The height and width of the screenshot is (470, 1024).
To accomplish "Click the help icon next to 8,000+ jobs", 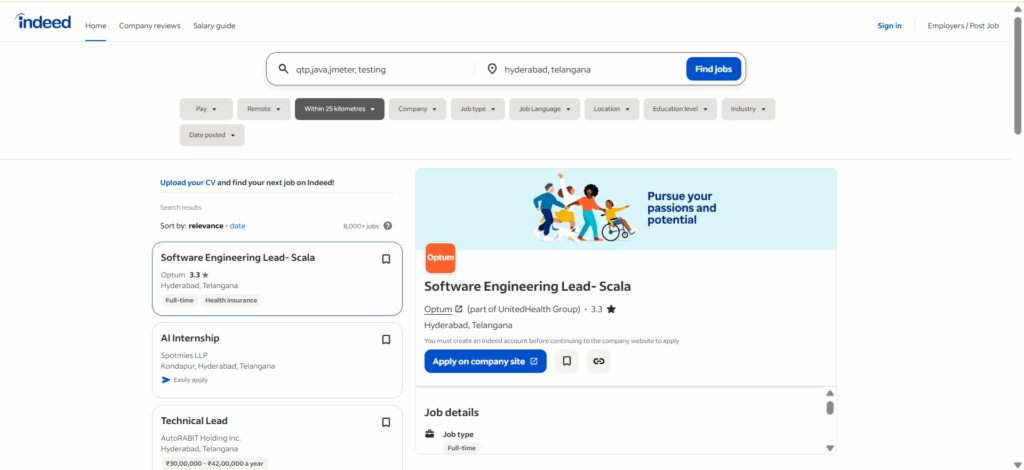I will point(388,226).
